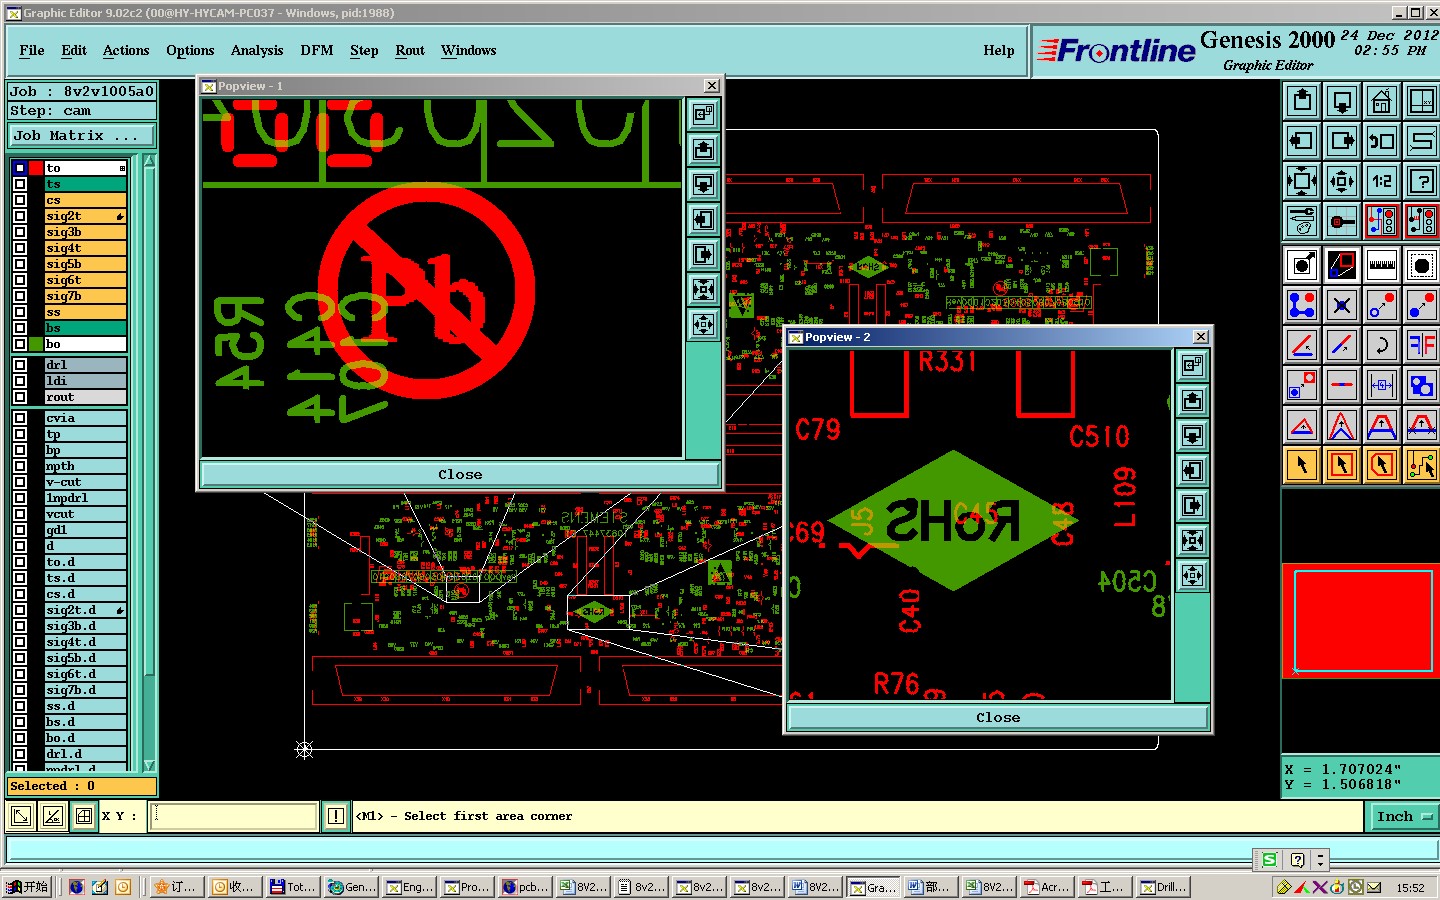Toggle display checkbox for layer ss
Screen dimensions: 1440x900
20,312
